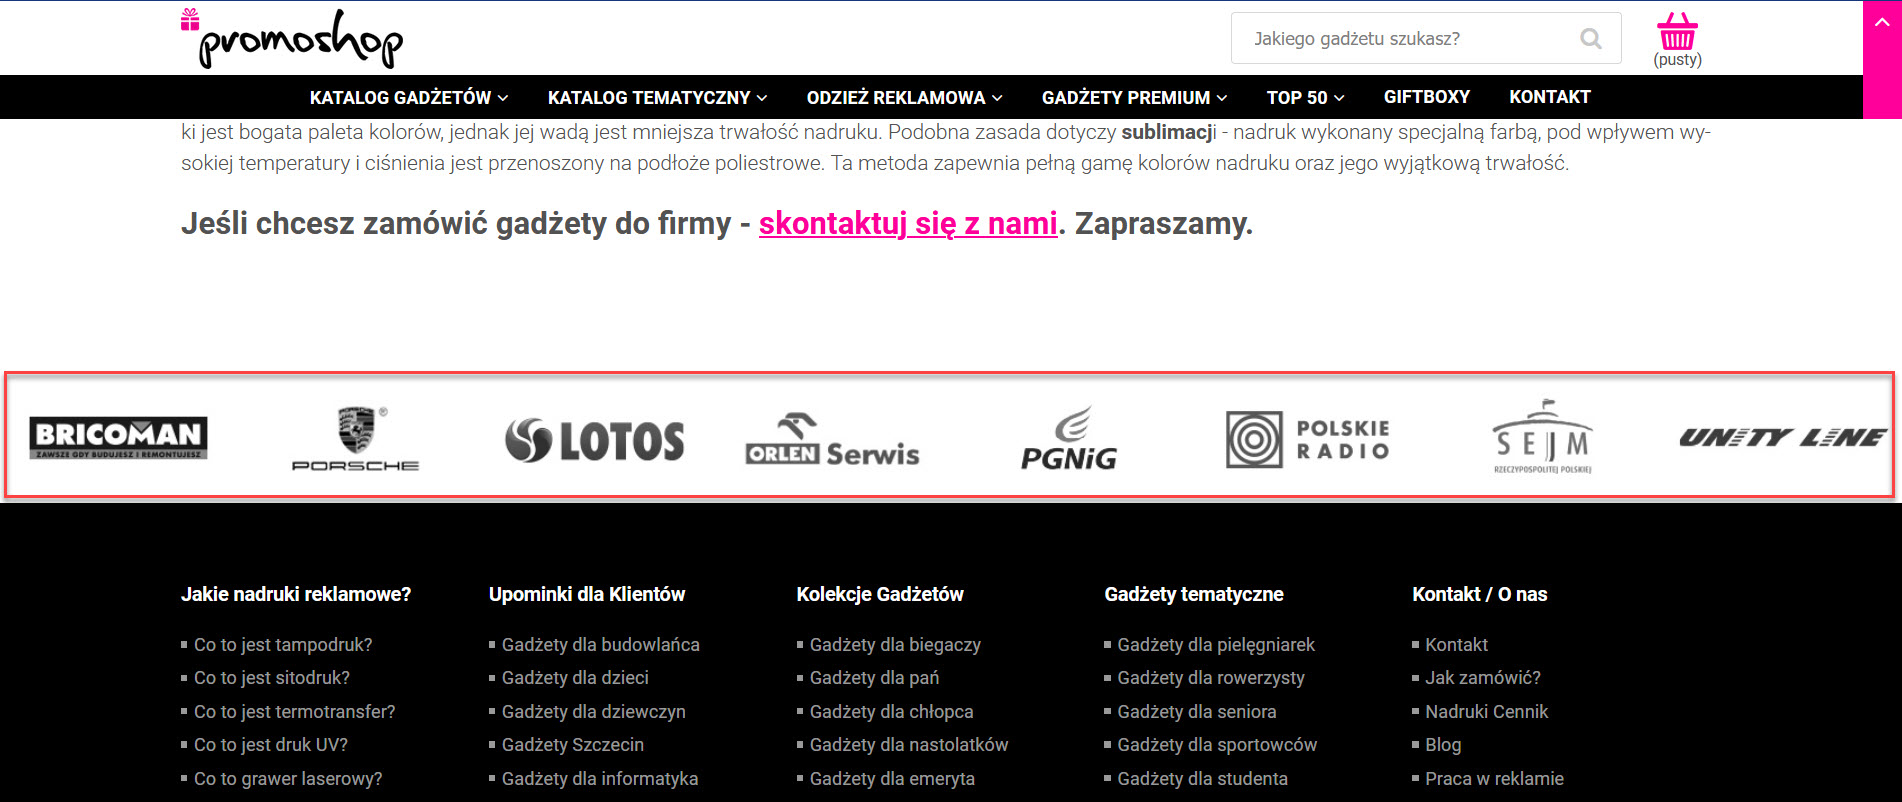Expand the Gadżety Premium menu

[x=1134, y=97]
